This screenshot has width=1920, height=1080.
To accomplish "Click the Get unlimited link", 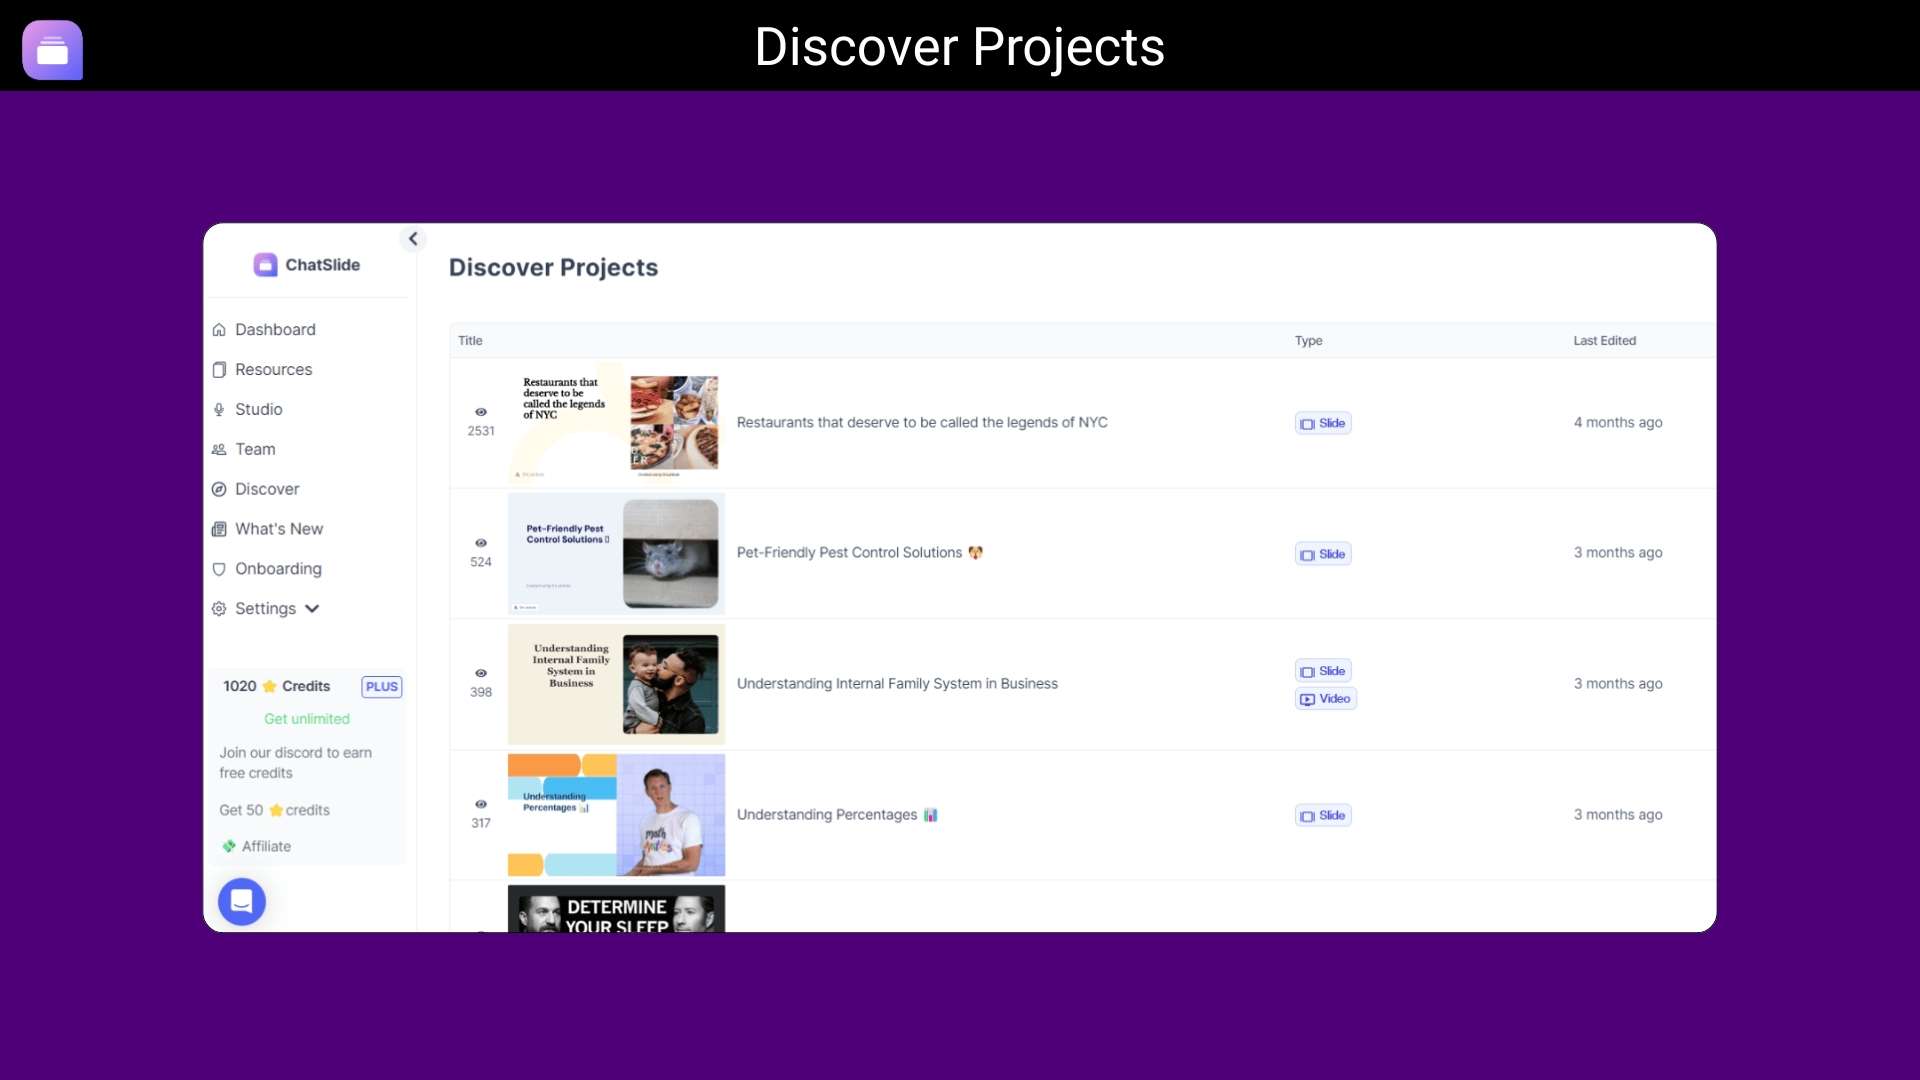I will tap(306, 718).
